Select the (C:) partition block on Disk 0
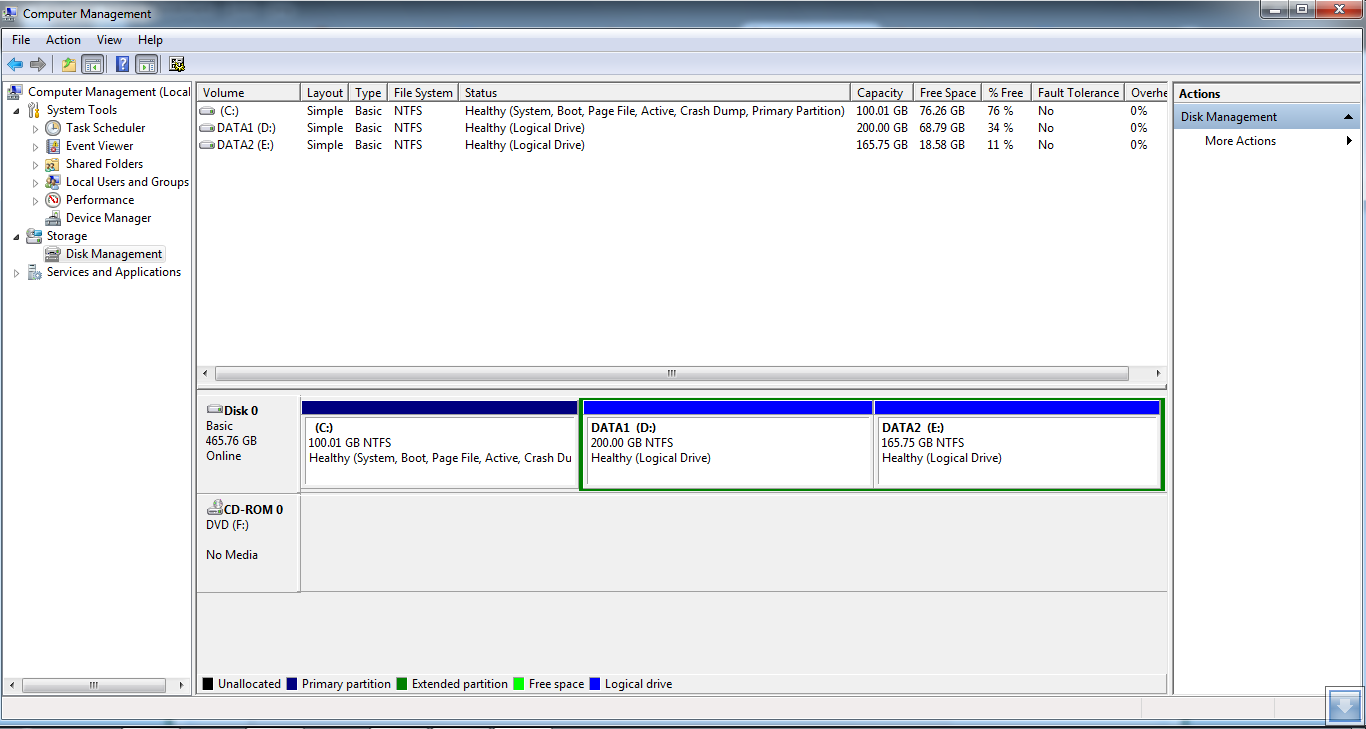This screenshot has height=729, width=1366. point(440,444)
